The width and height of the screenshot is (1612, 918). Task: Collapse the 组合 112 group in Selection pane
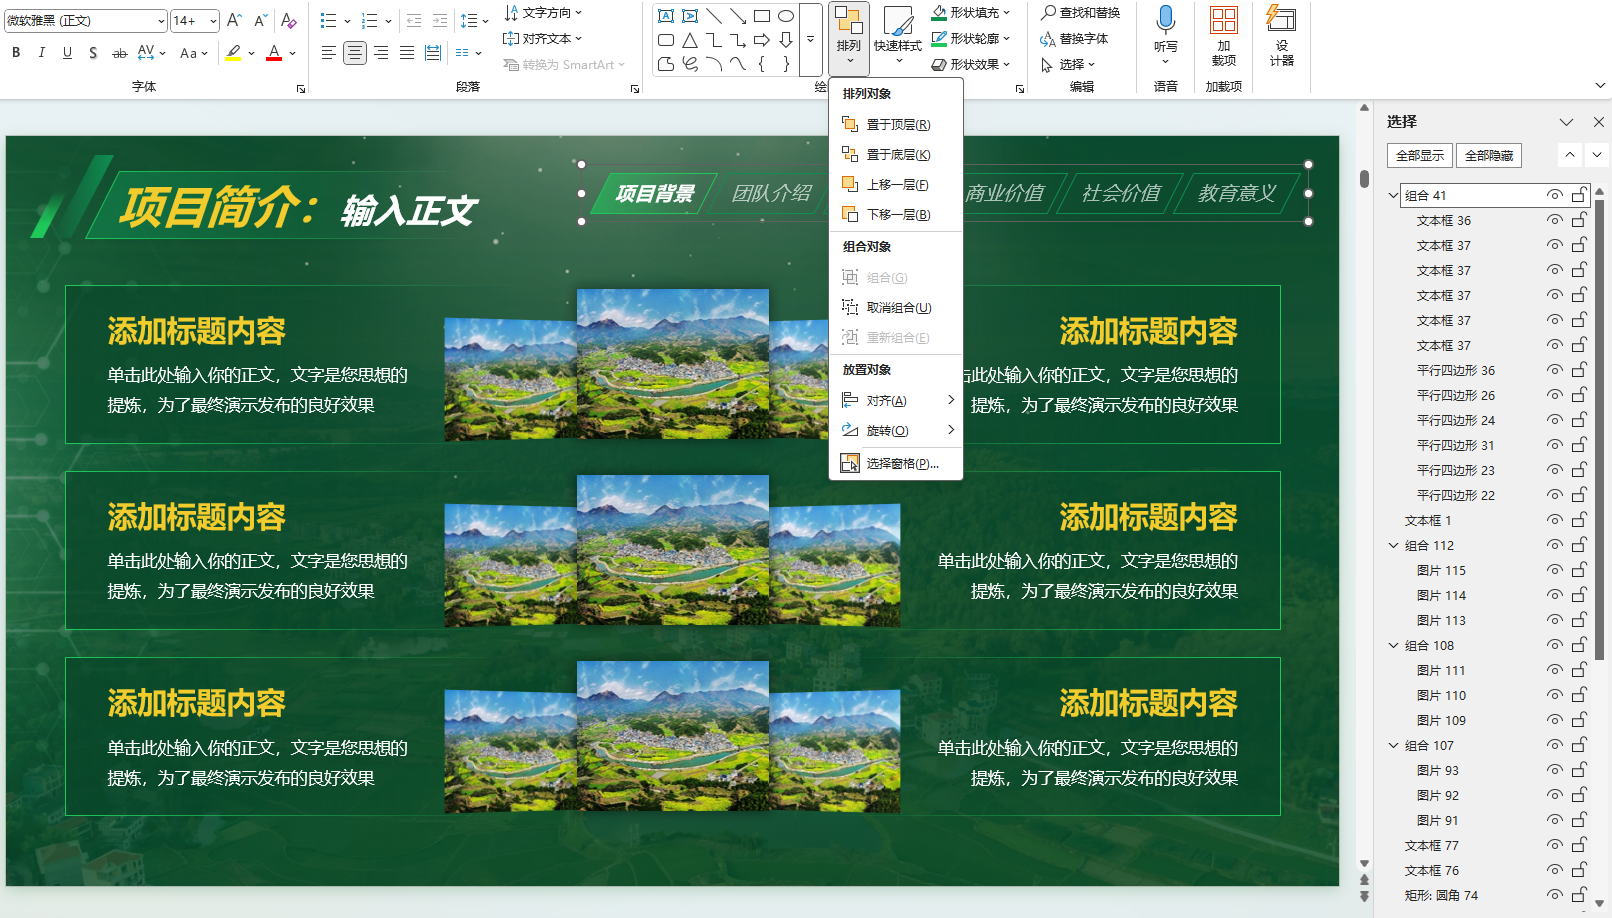[1393, 545]
